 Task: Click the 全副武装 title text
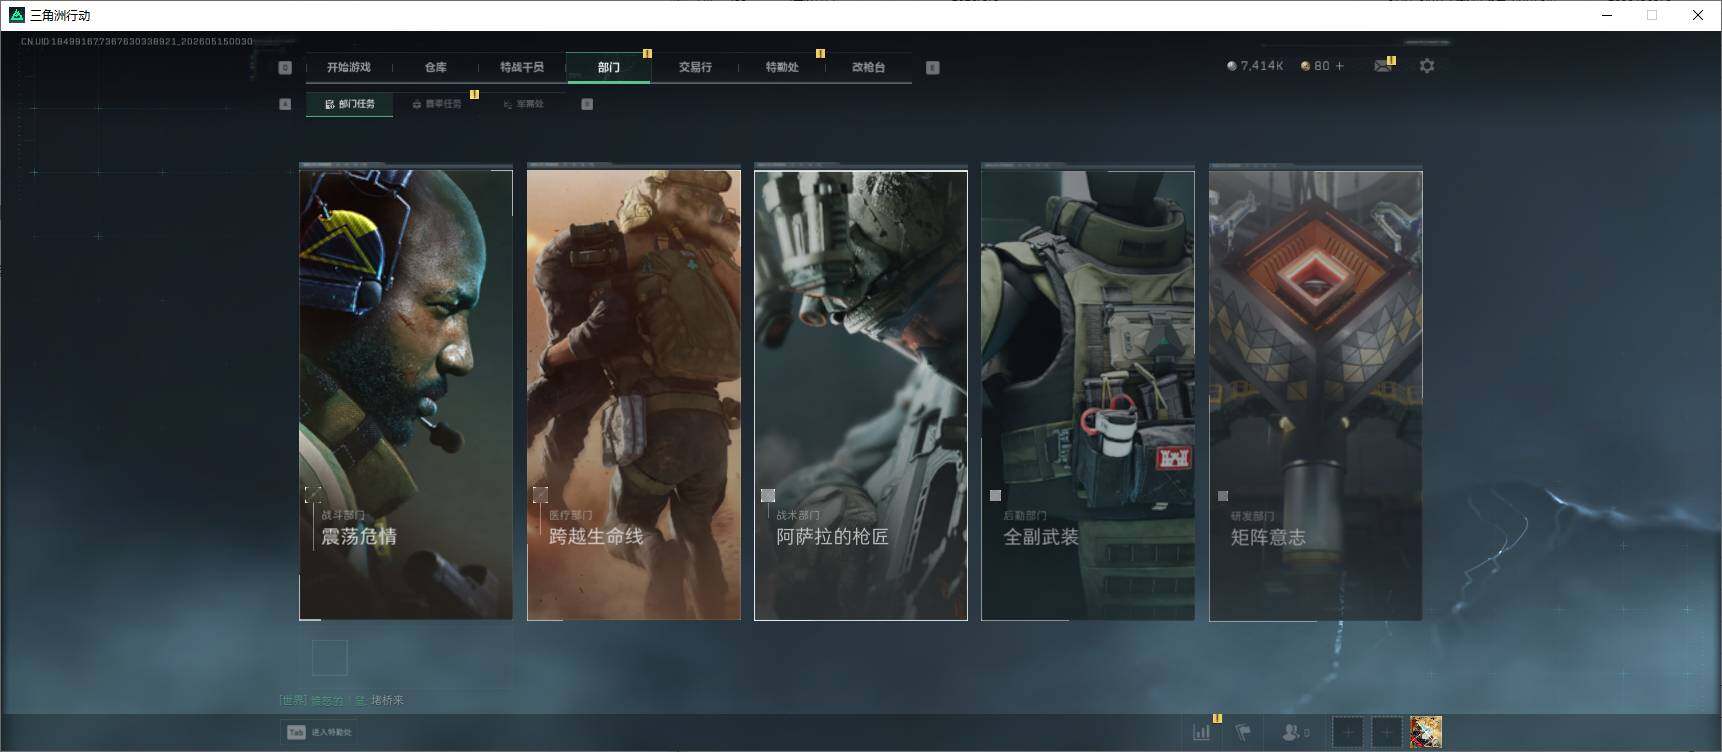click(x=1041, y=537)
